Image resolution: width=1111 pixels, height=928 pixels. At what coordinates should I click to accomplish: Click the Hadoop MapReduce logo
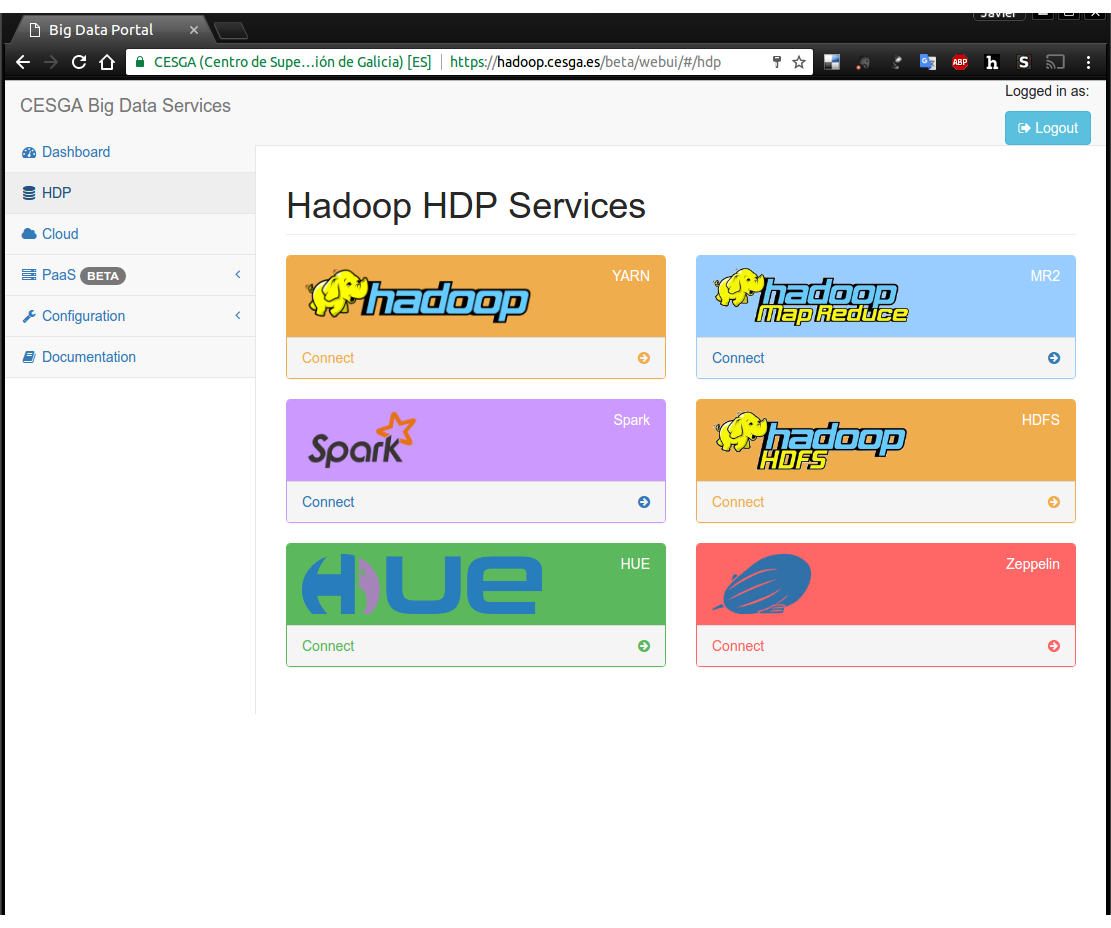[x=811, y=297]
